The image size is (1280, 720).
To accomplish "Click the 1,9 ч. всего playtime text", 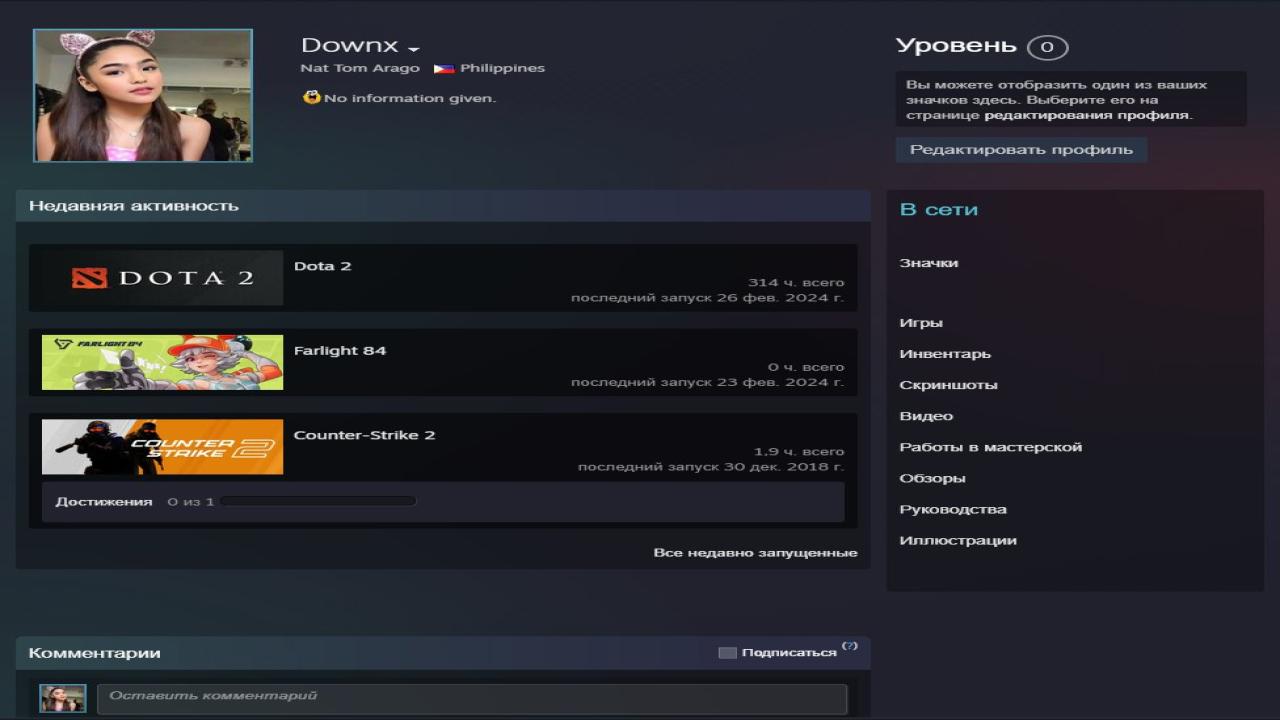I will (799, 451).
